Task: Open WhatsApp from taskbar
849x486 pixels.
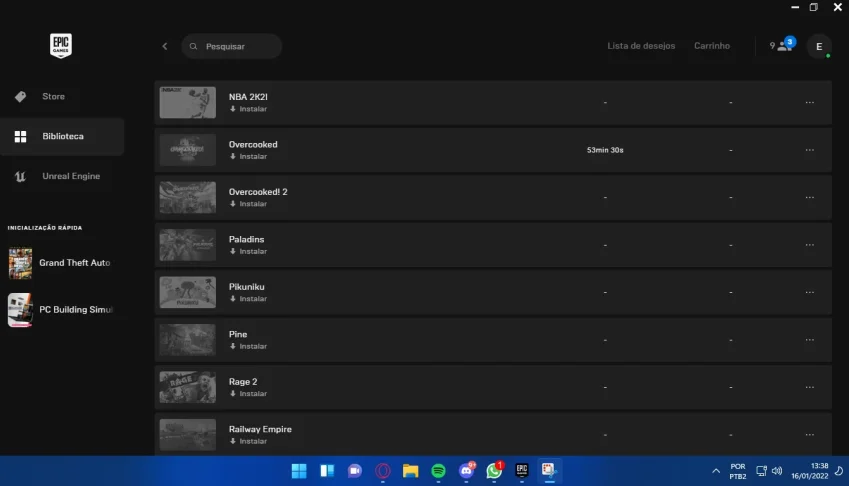Action: (494, 471)
